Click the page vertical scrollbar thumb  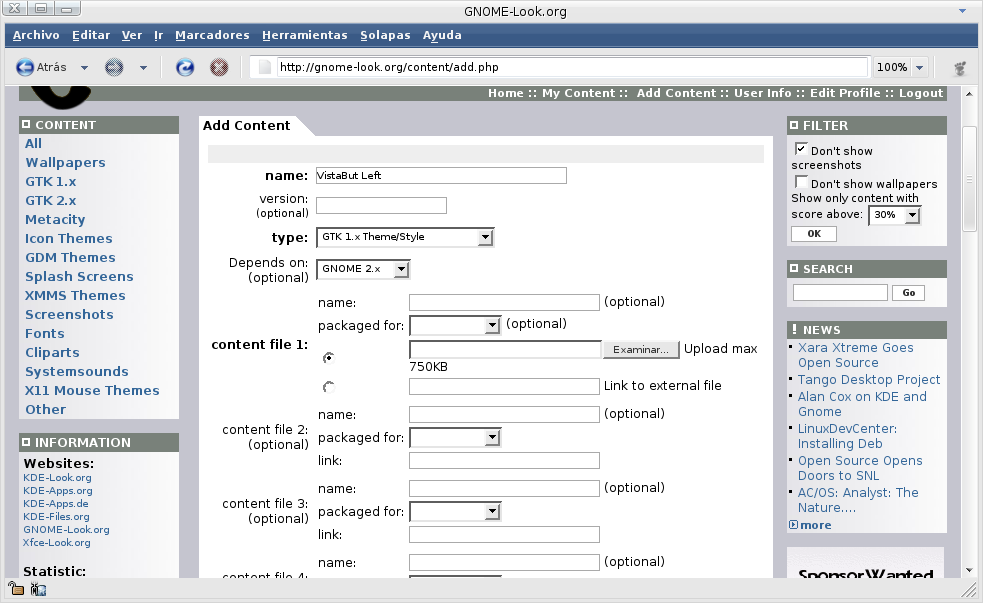pos(969,179)
